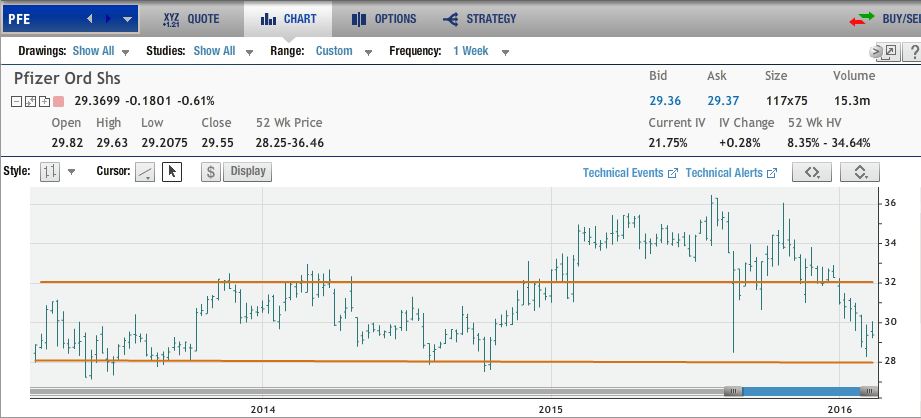Click the minus collapse box icon
Image resolution: width=921 pixels, height=418 pixels.
(16, 102)
